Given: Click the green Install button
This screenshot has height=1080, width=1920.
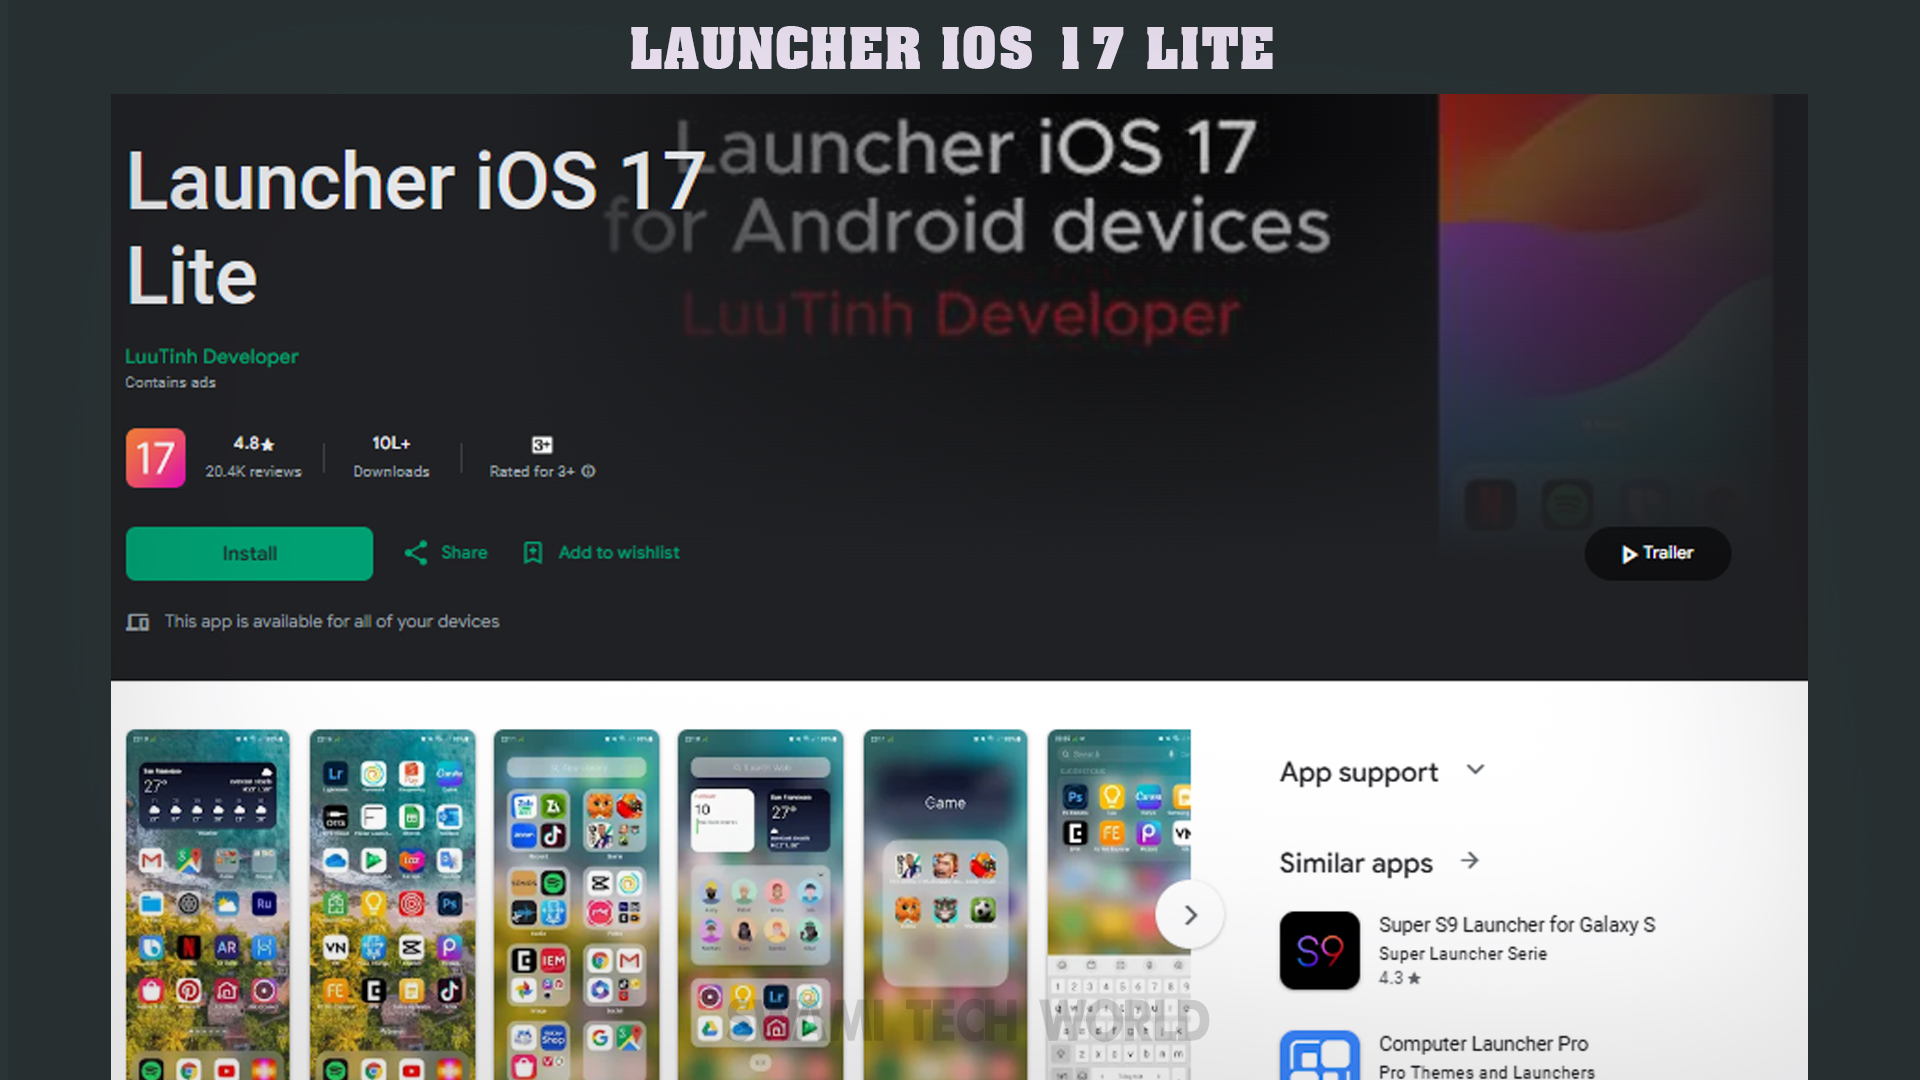Looking at the screenshot, I should (249, 553).
